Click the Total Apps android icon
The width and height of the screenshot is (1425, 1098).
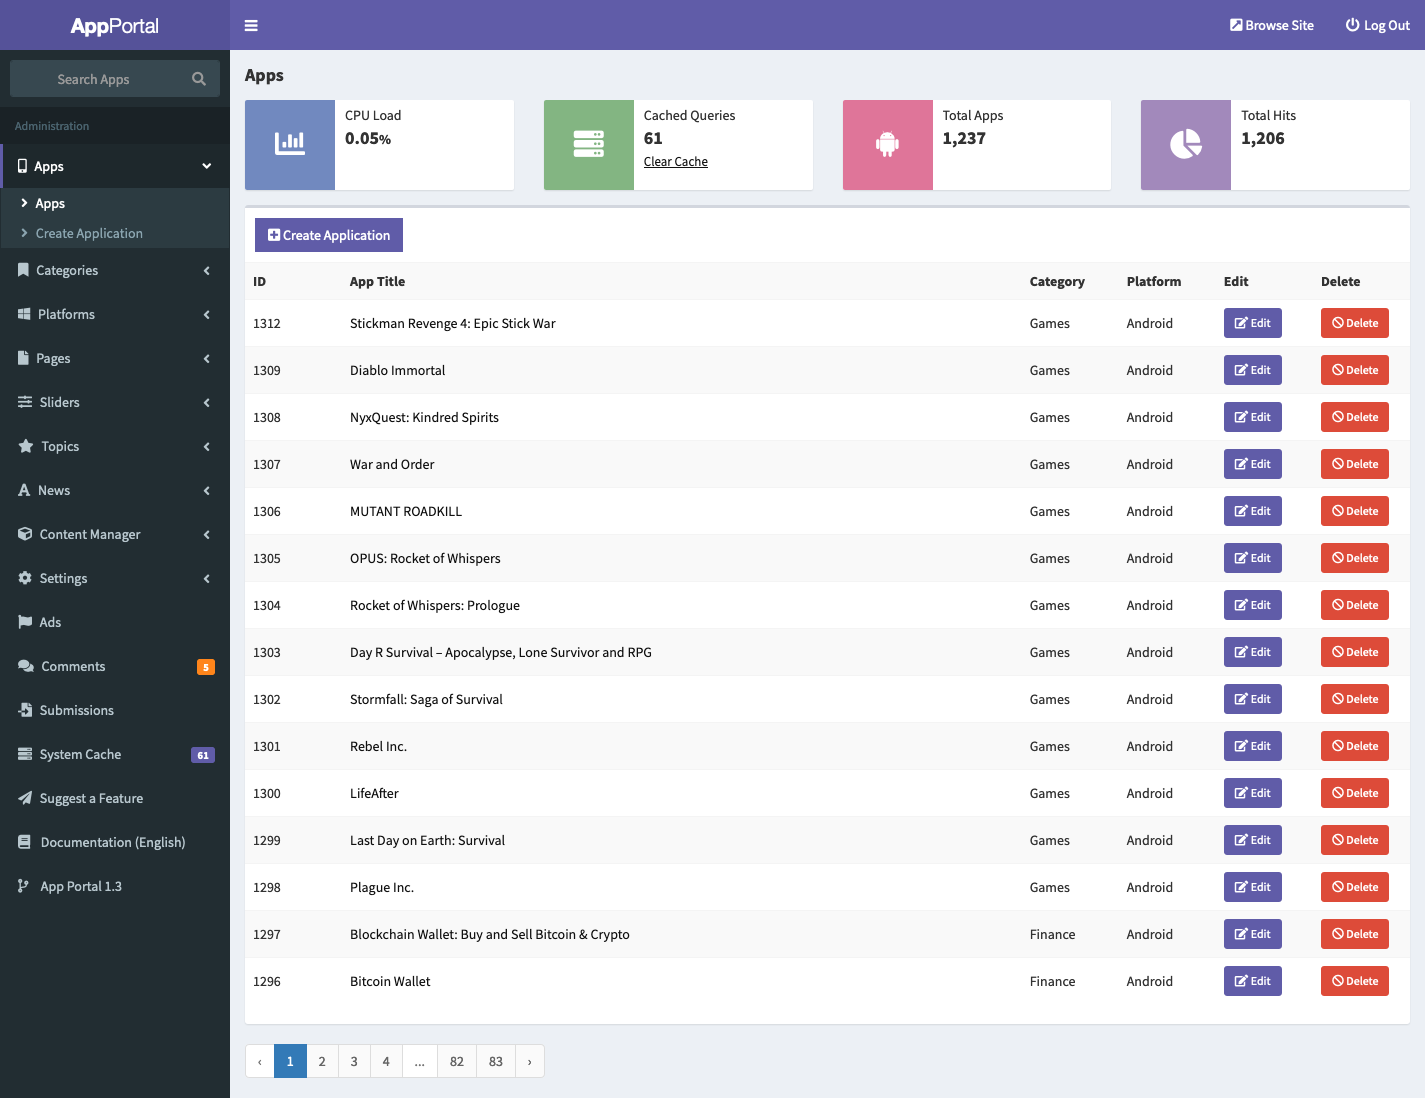(887, 145)
